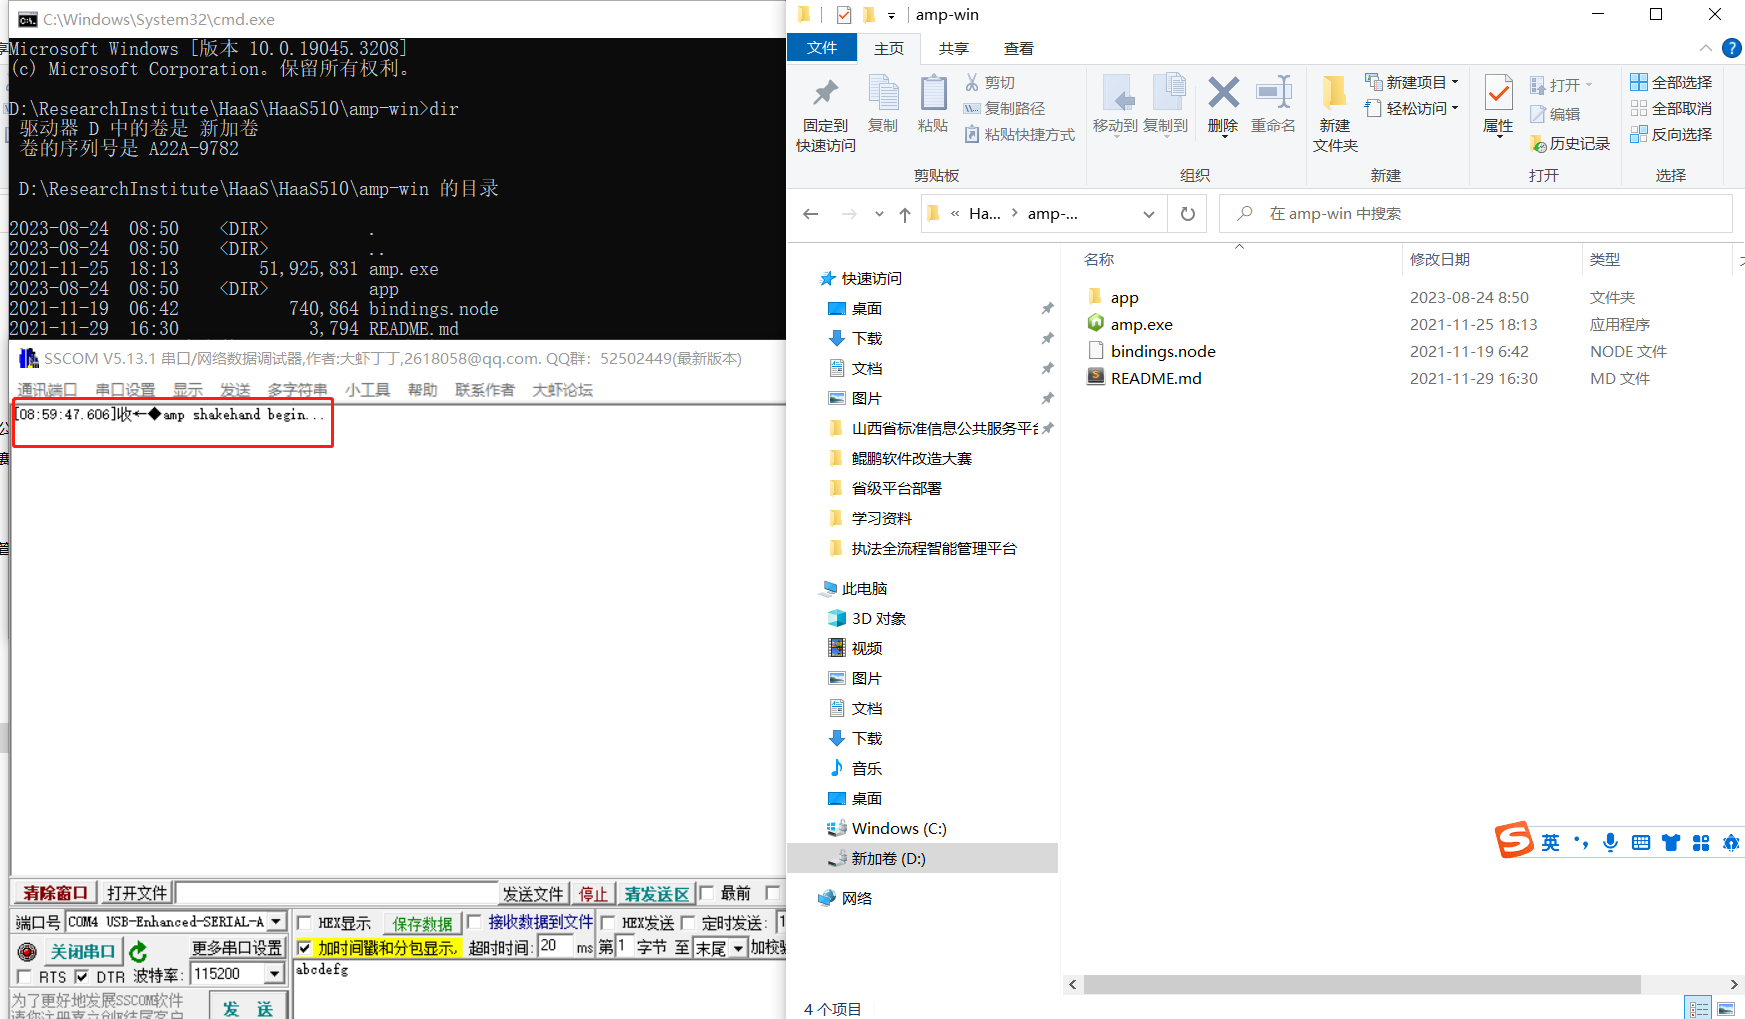Image resolution: width=1745 pixels, height=1019 pixels.
Task: Expand the New item (新建项目) dropdown
Action: click(x=1455, y=82)
